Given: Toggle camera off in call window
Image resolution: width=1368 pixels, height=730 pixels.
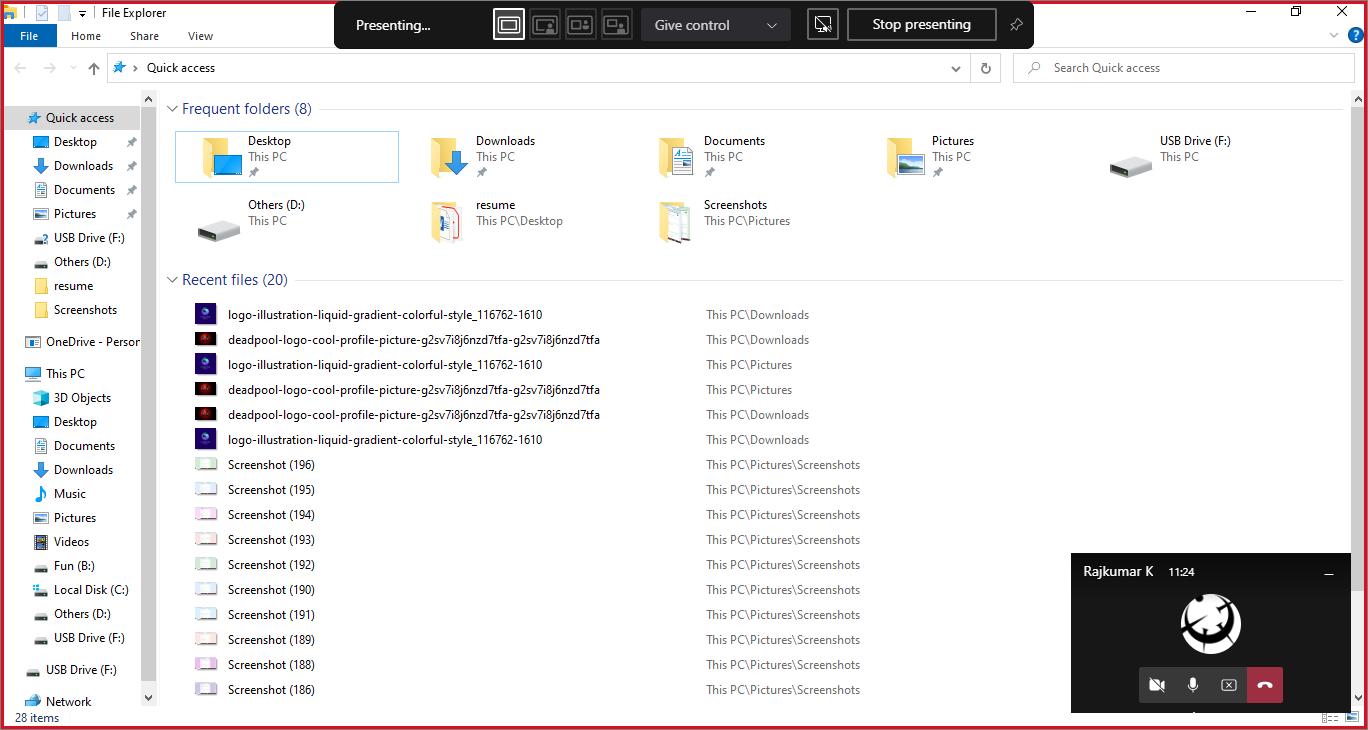Looking at the screenshot, I should click(x=1157, y=685).
